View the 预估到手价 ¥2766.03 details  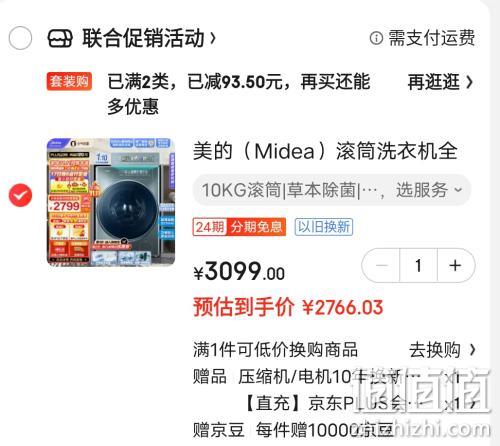tap(288, 307)
